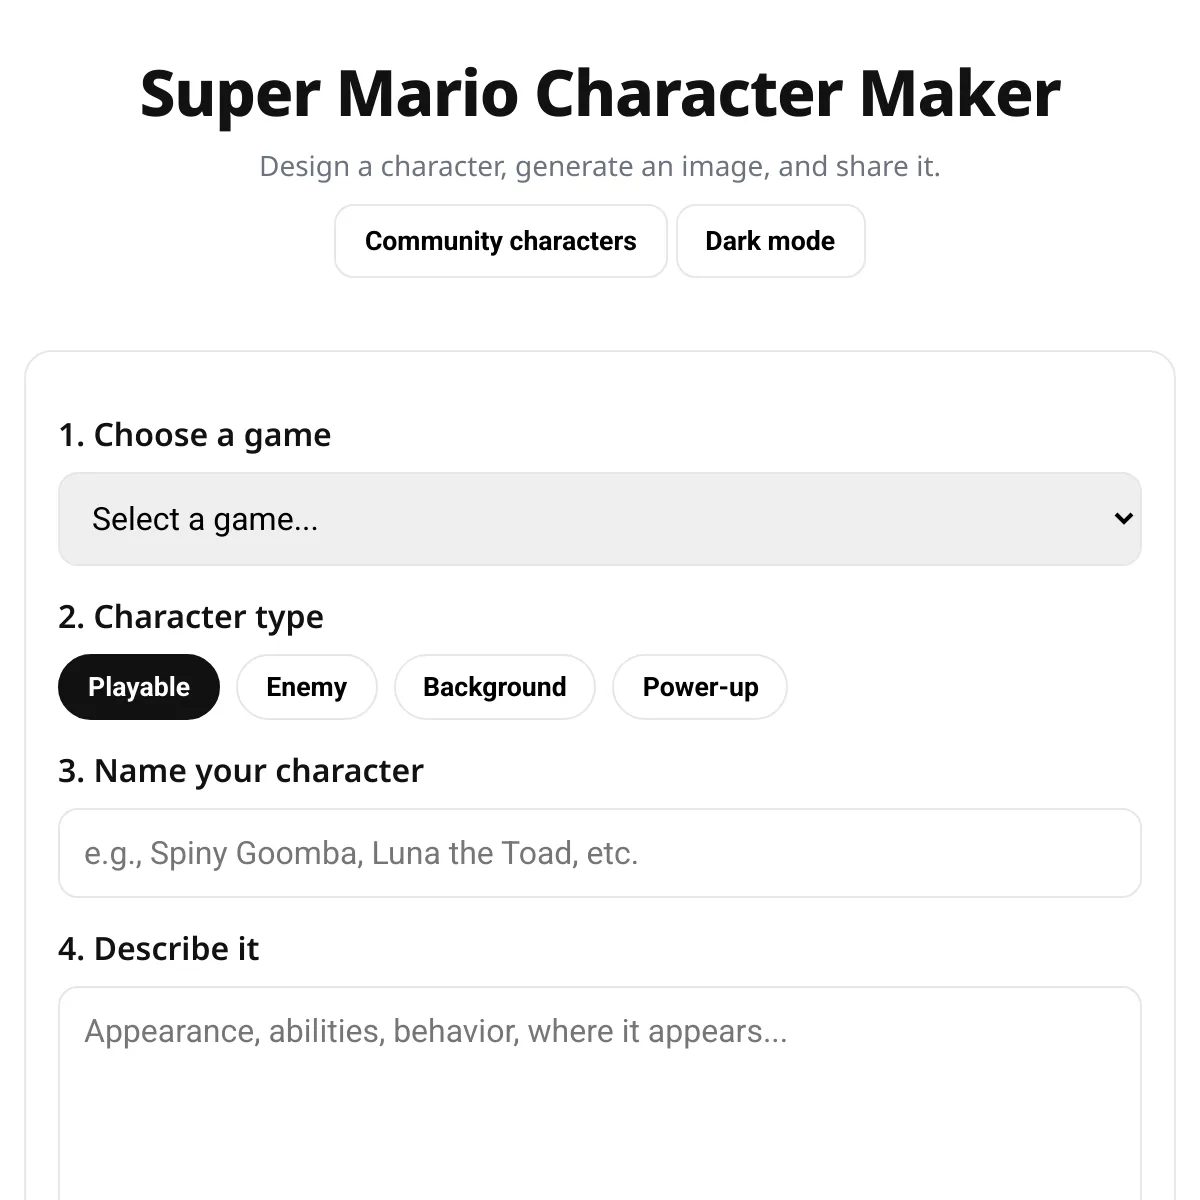
Task: Focus the character name input field
Action: (x=600, y=853)
